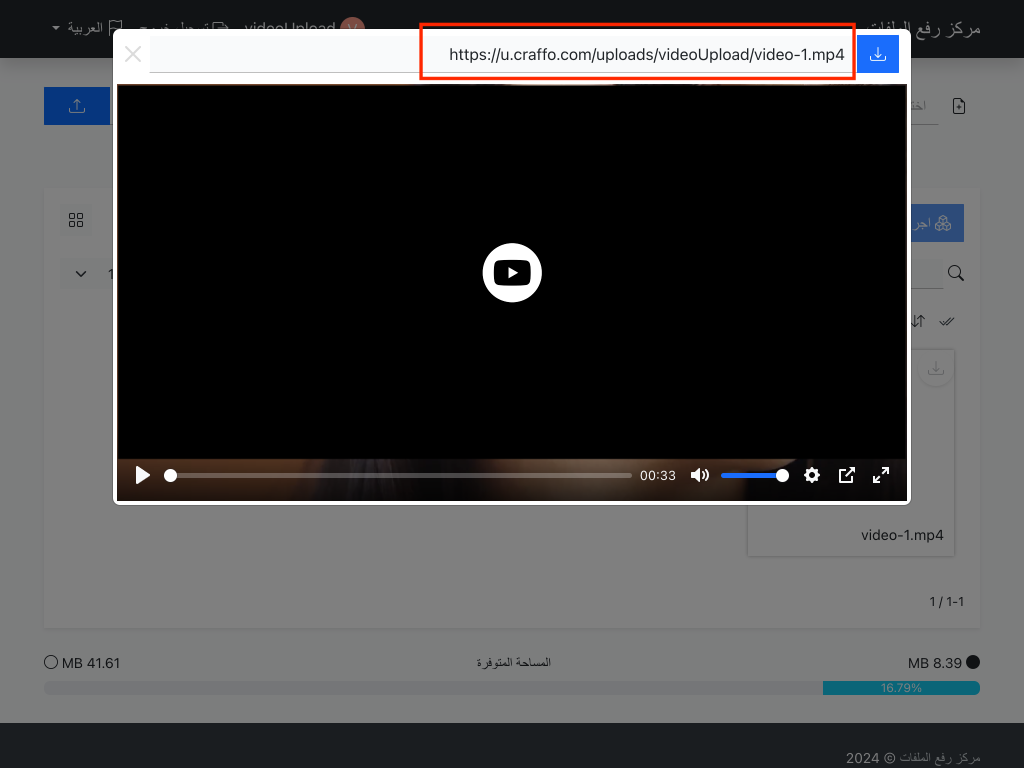Mute the video with the speaker icon
Screen dimensions: 1024x768
(700, 476)
